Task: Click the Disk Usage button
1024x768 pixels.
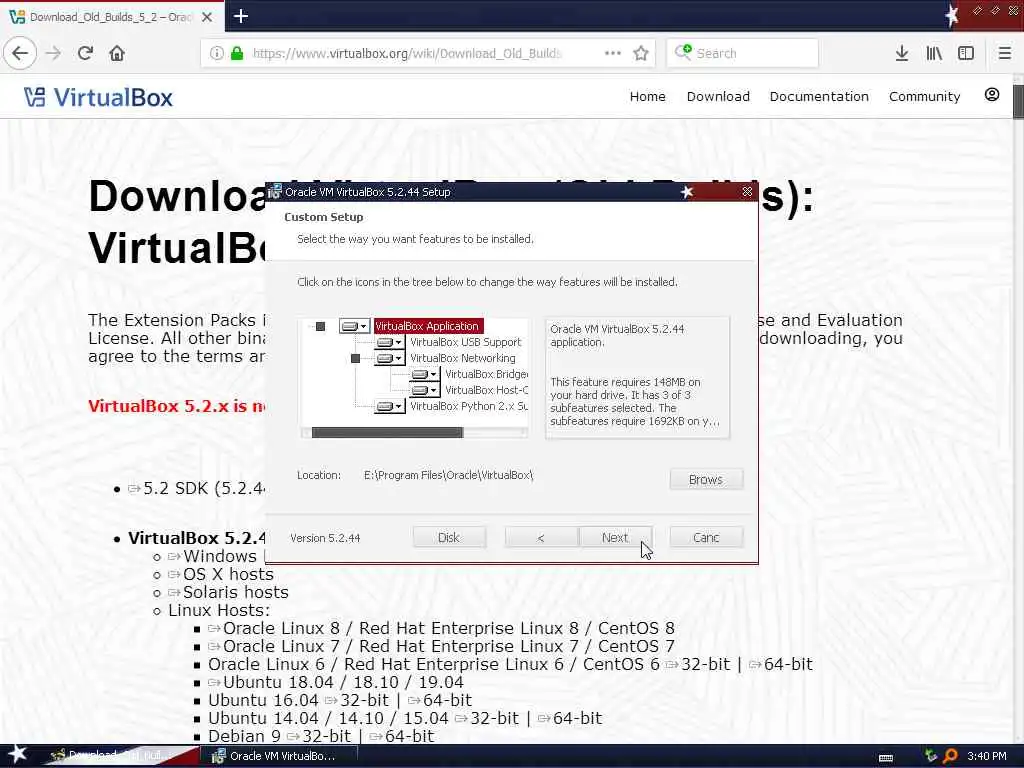Action: [x=449, y=537]
